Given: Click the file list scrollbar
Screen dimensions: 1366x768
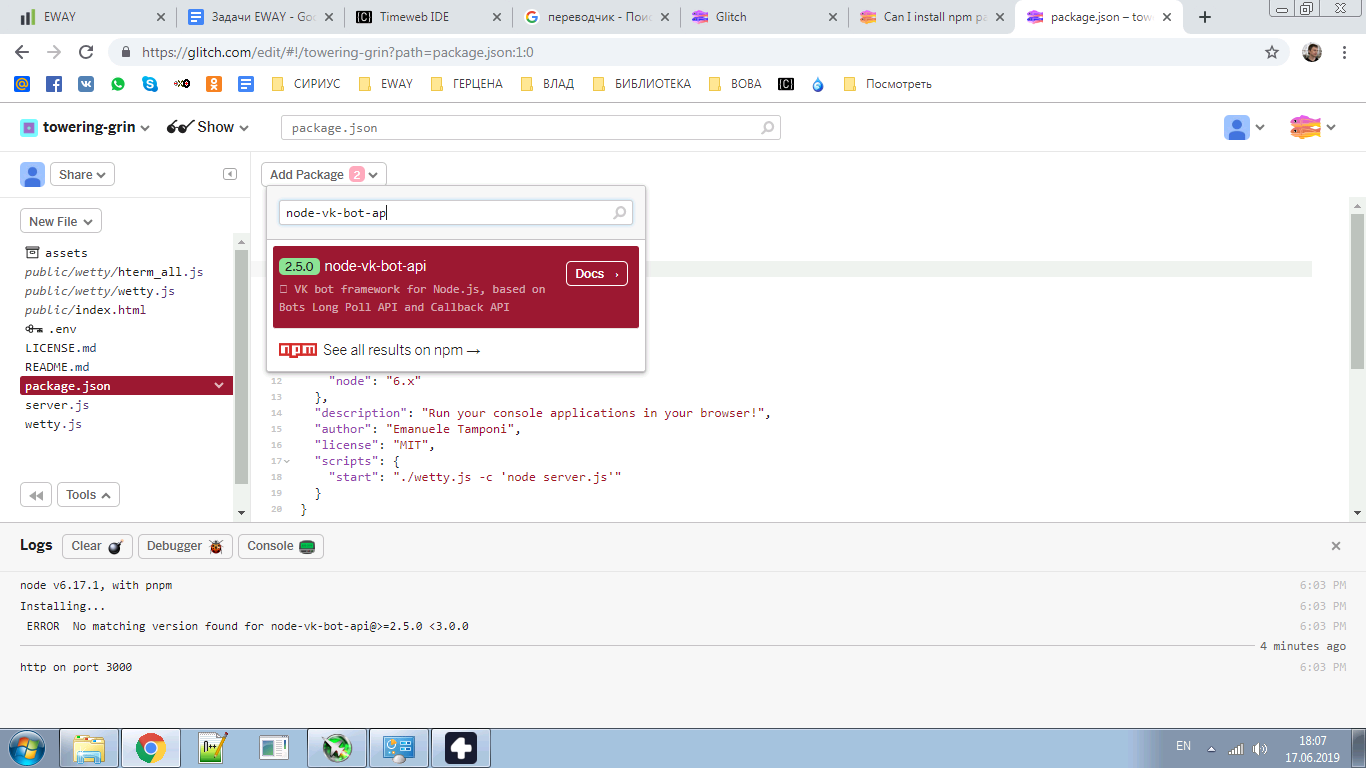Looking at the screenshot, I should coord(241,367).
